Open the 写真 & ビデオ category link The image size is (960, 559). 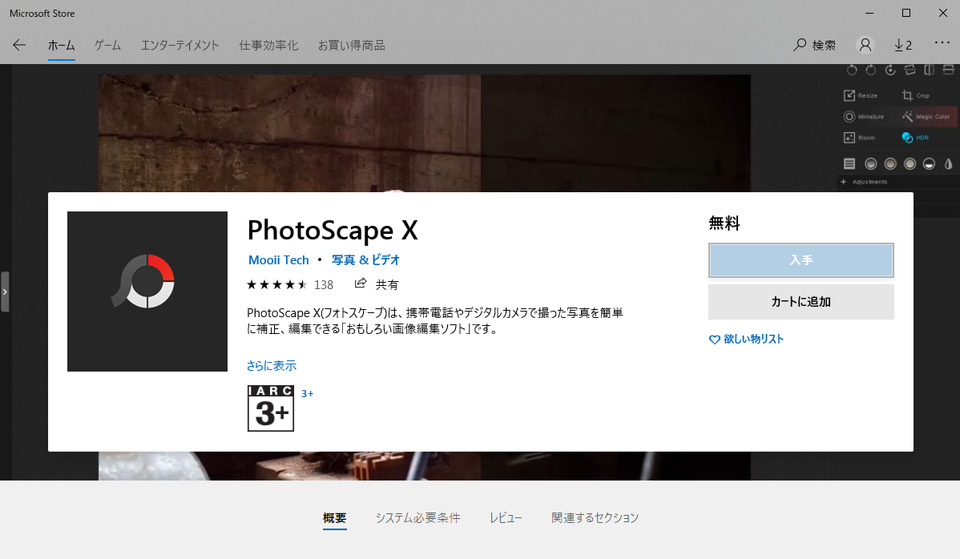click(366, 260)
